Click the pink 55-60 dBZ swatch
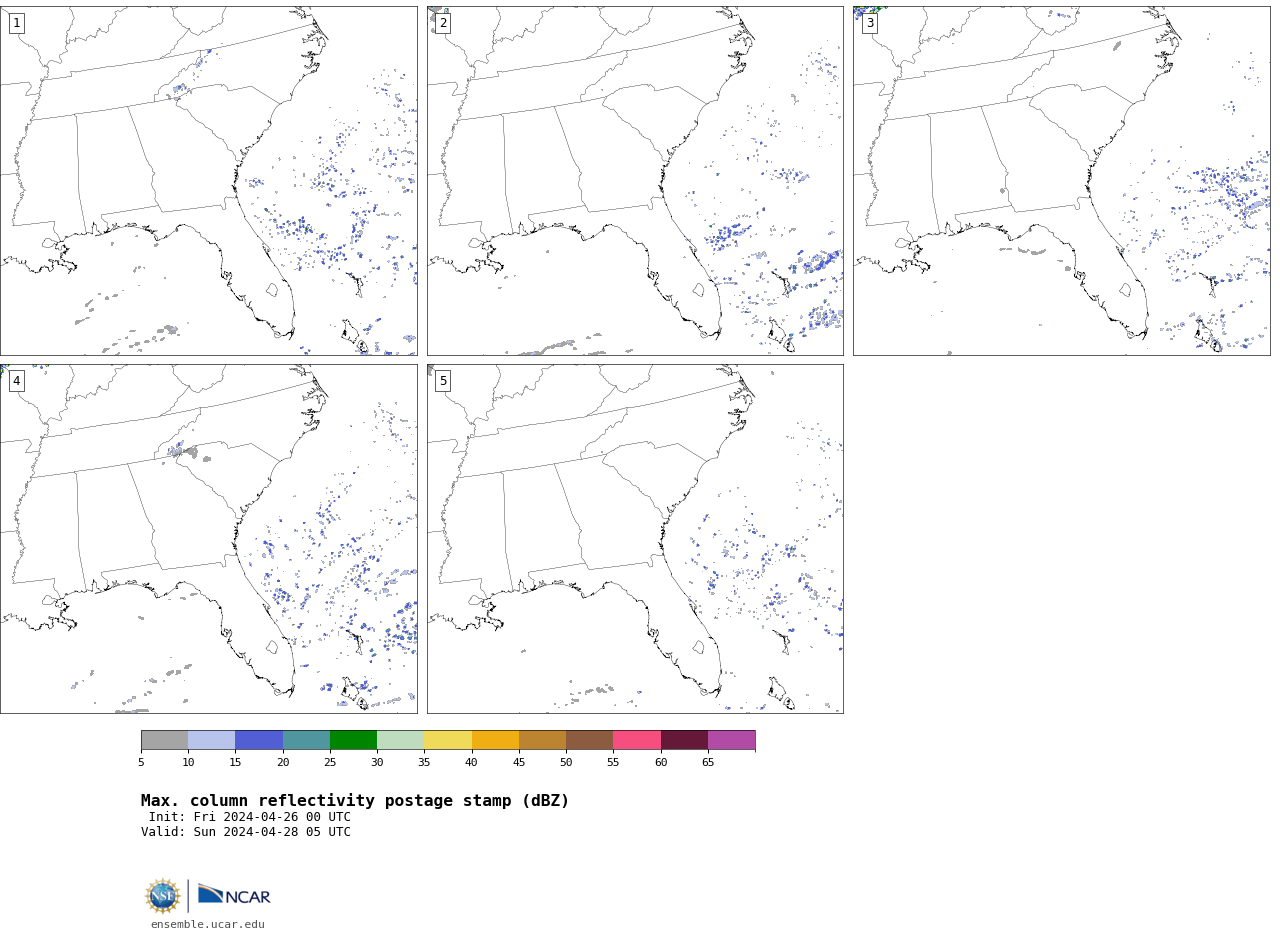 [637, 740]
